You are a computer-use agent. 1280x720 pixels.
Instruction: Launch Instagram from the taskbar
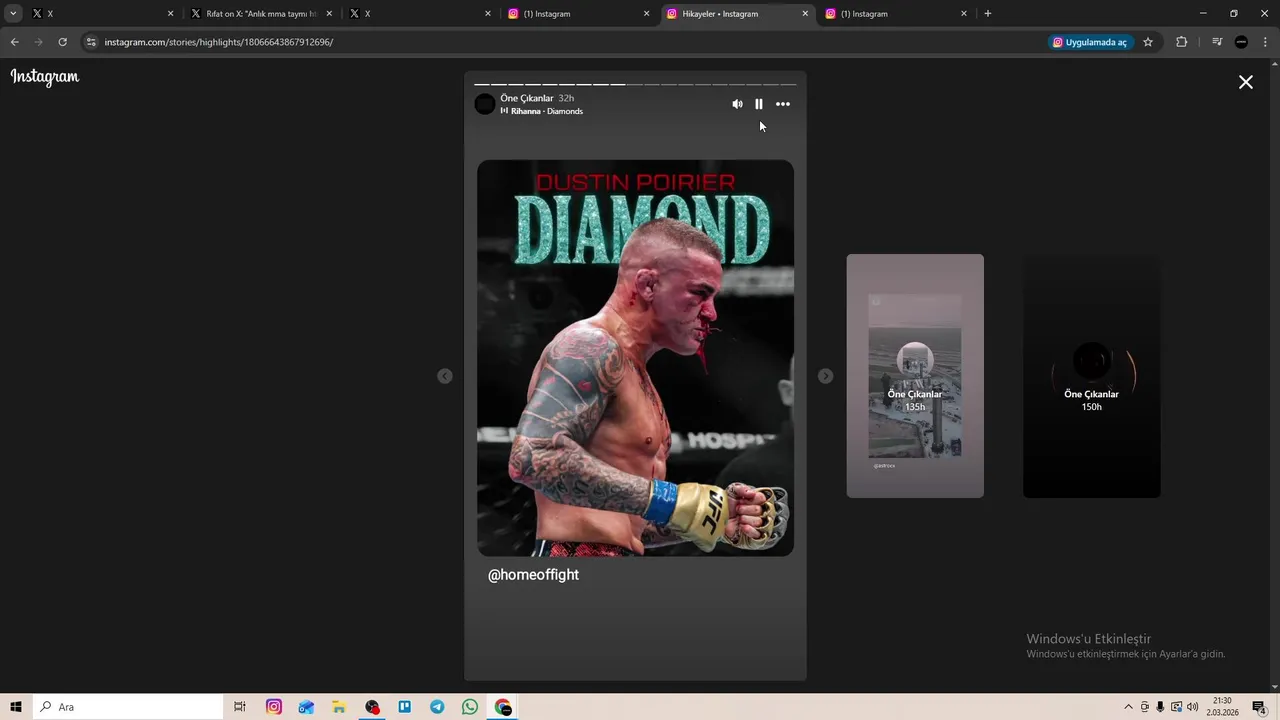point(274,707)
